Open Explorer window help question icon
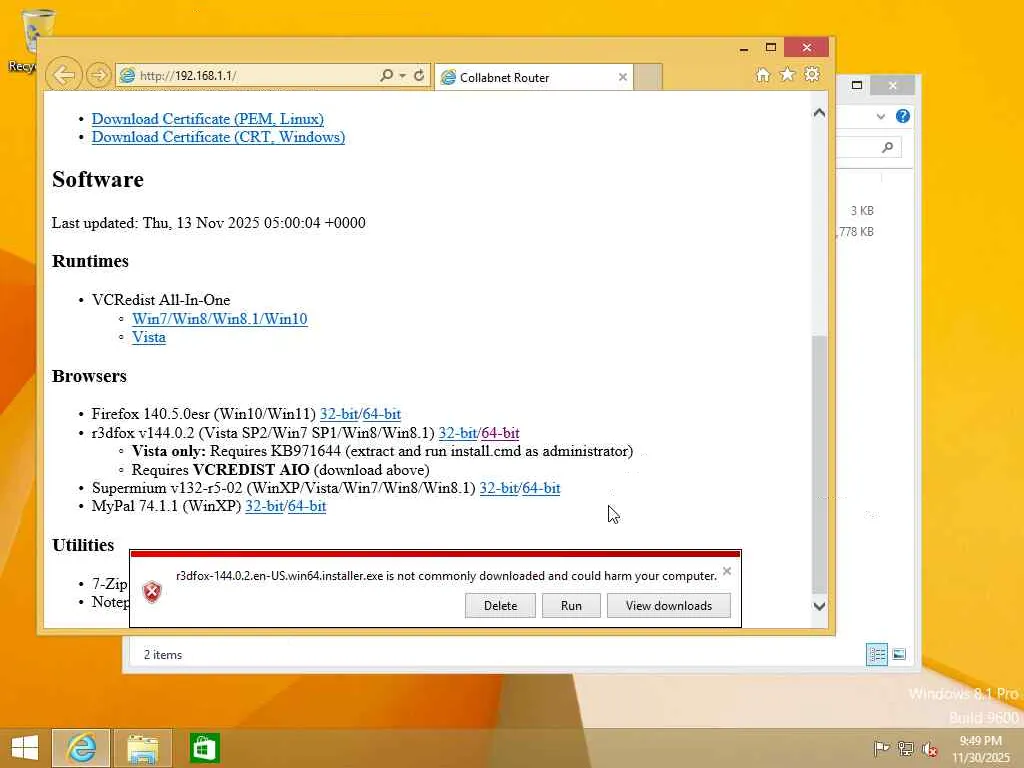Screen dimensions: 1024x768 (903, 116)
